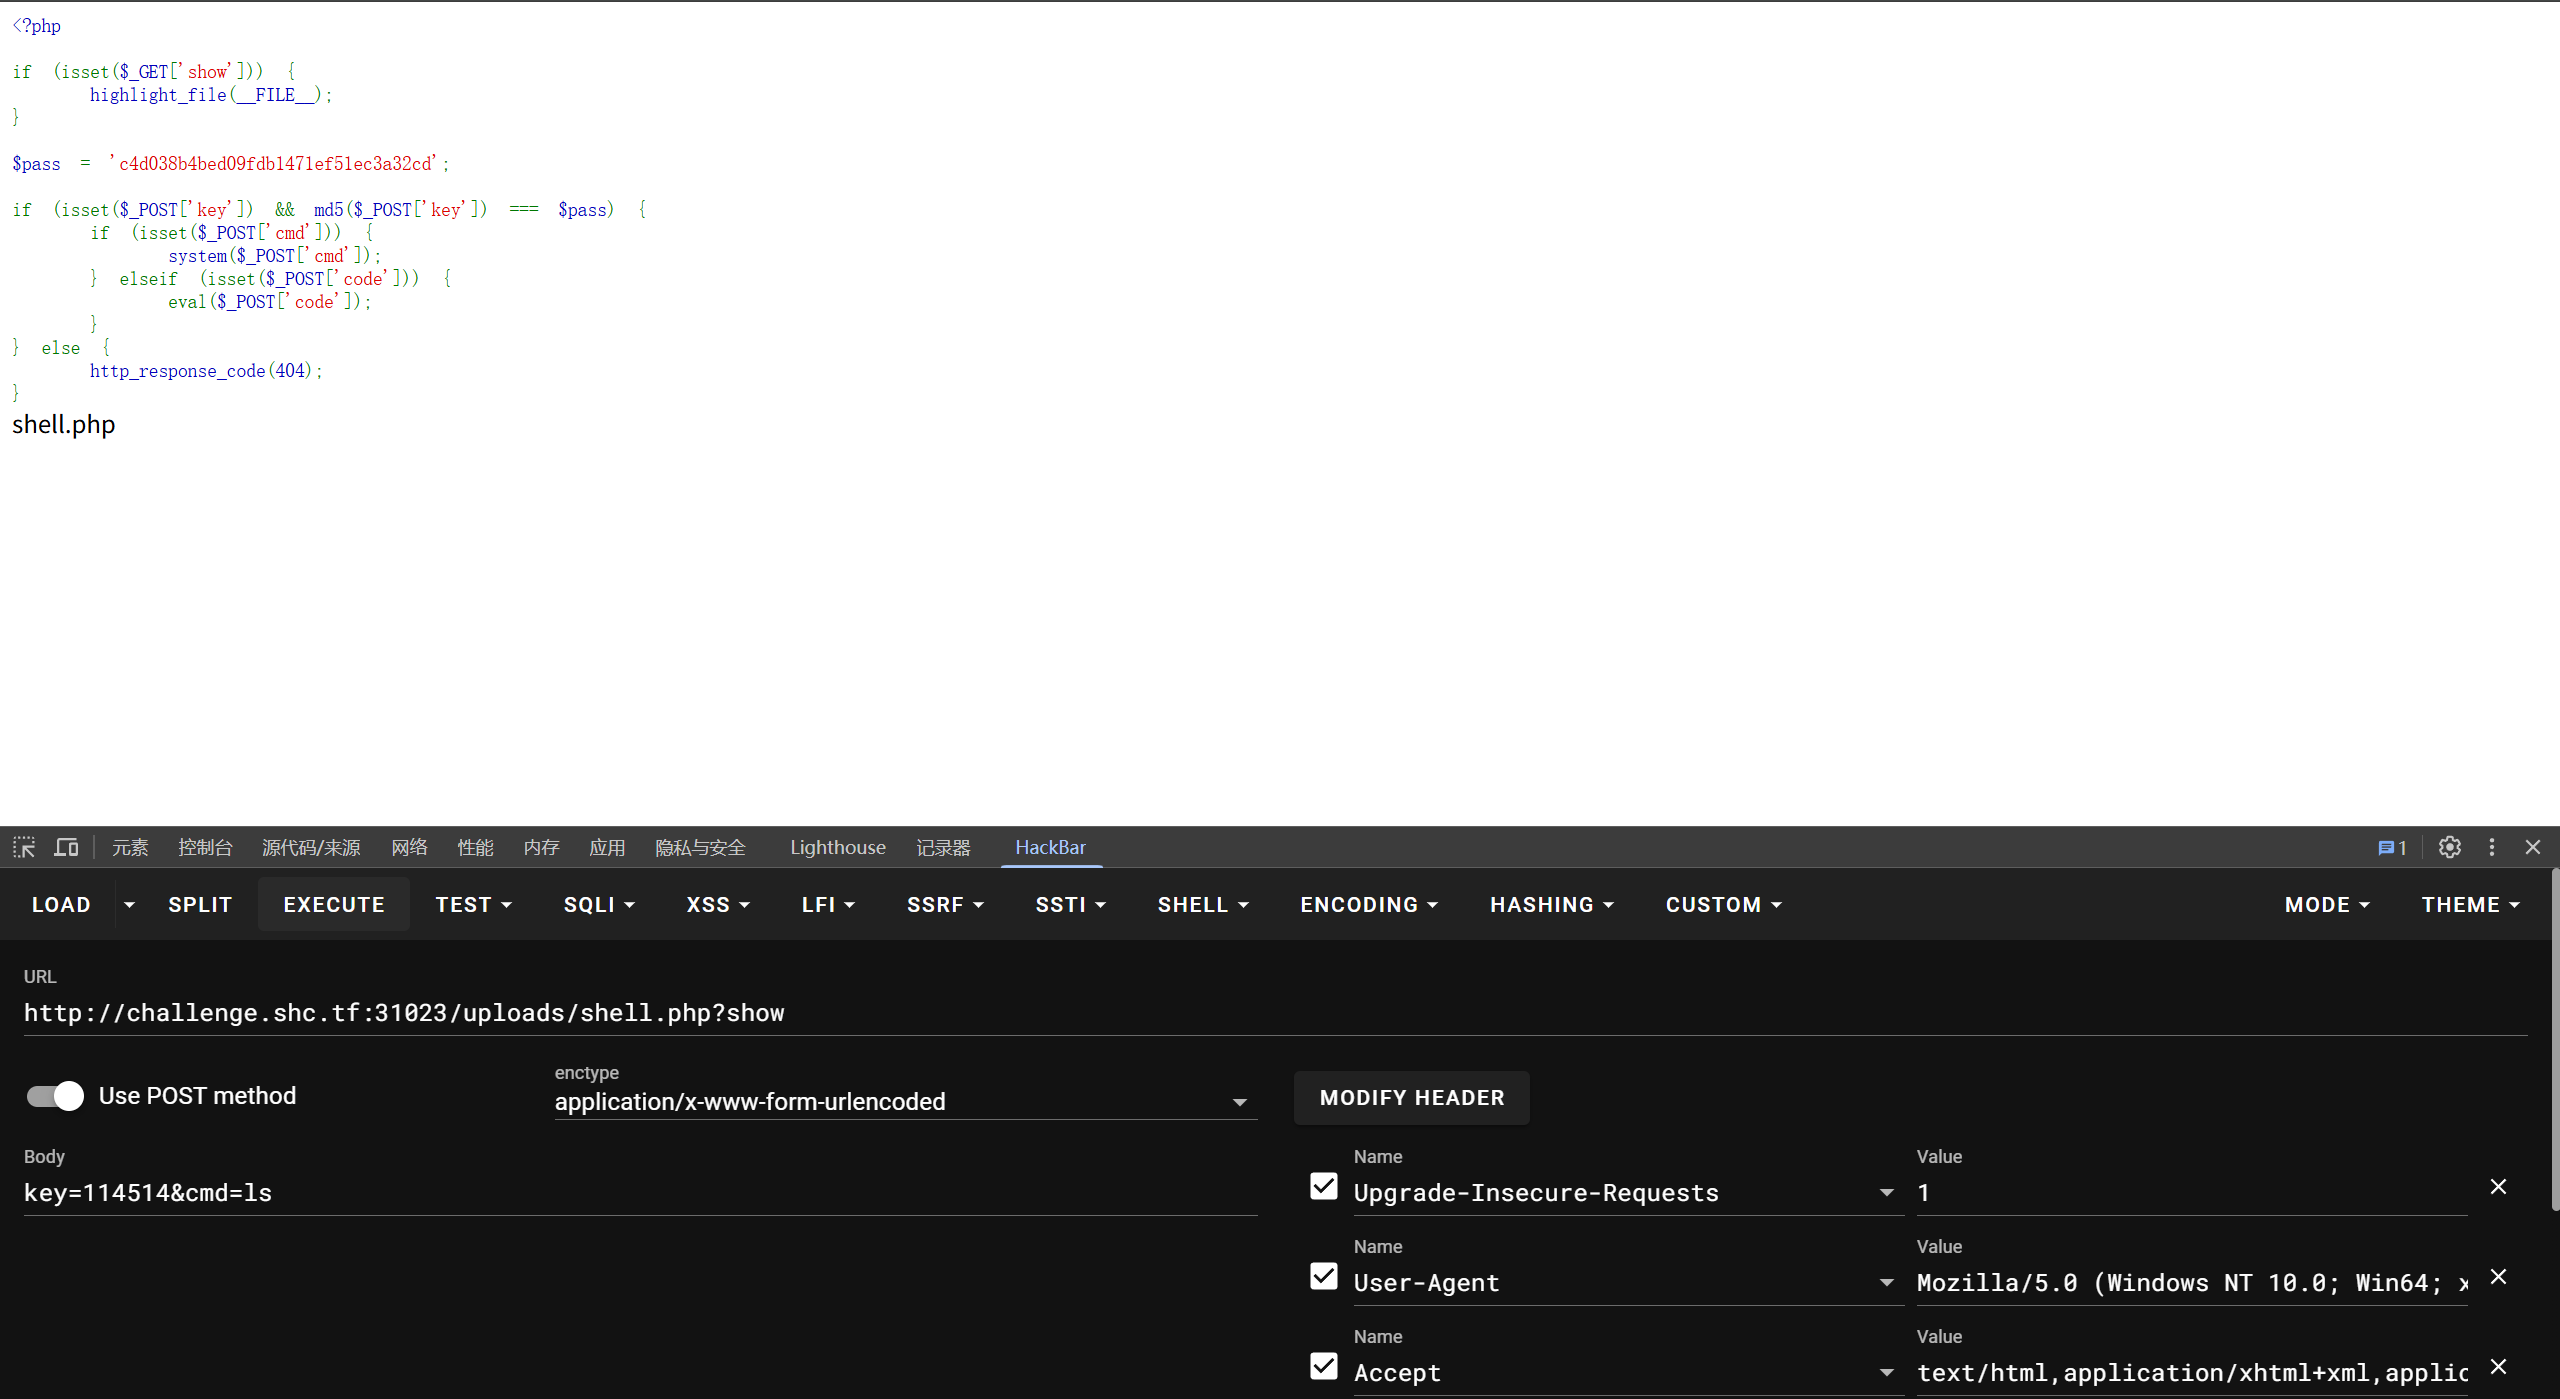Click the issues counter badge
Viewport: 2560px width, 1399px height.
(x=2392, y=847)
